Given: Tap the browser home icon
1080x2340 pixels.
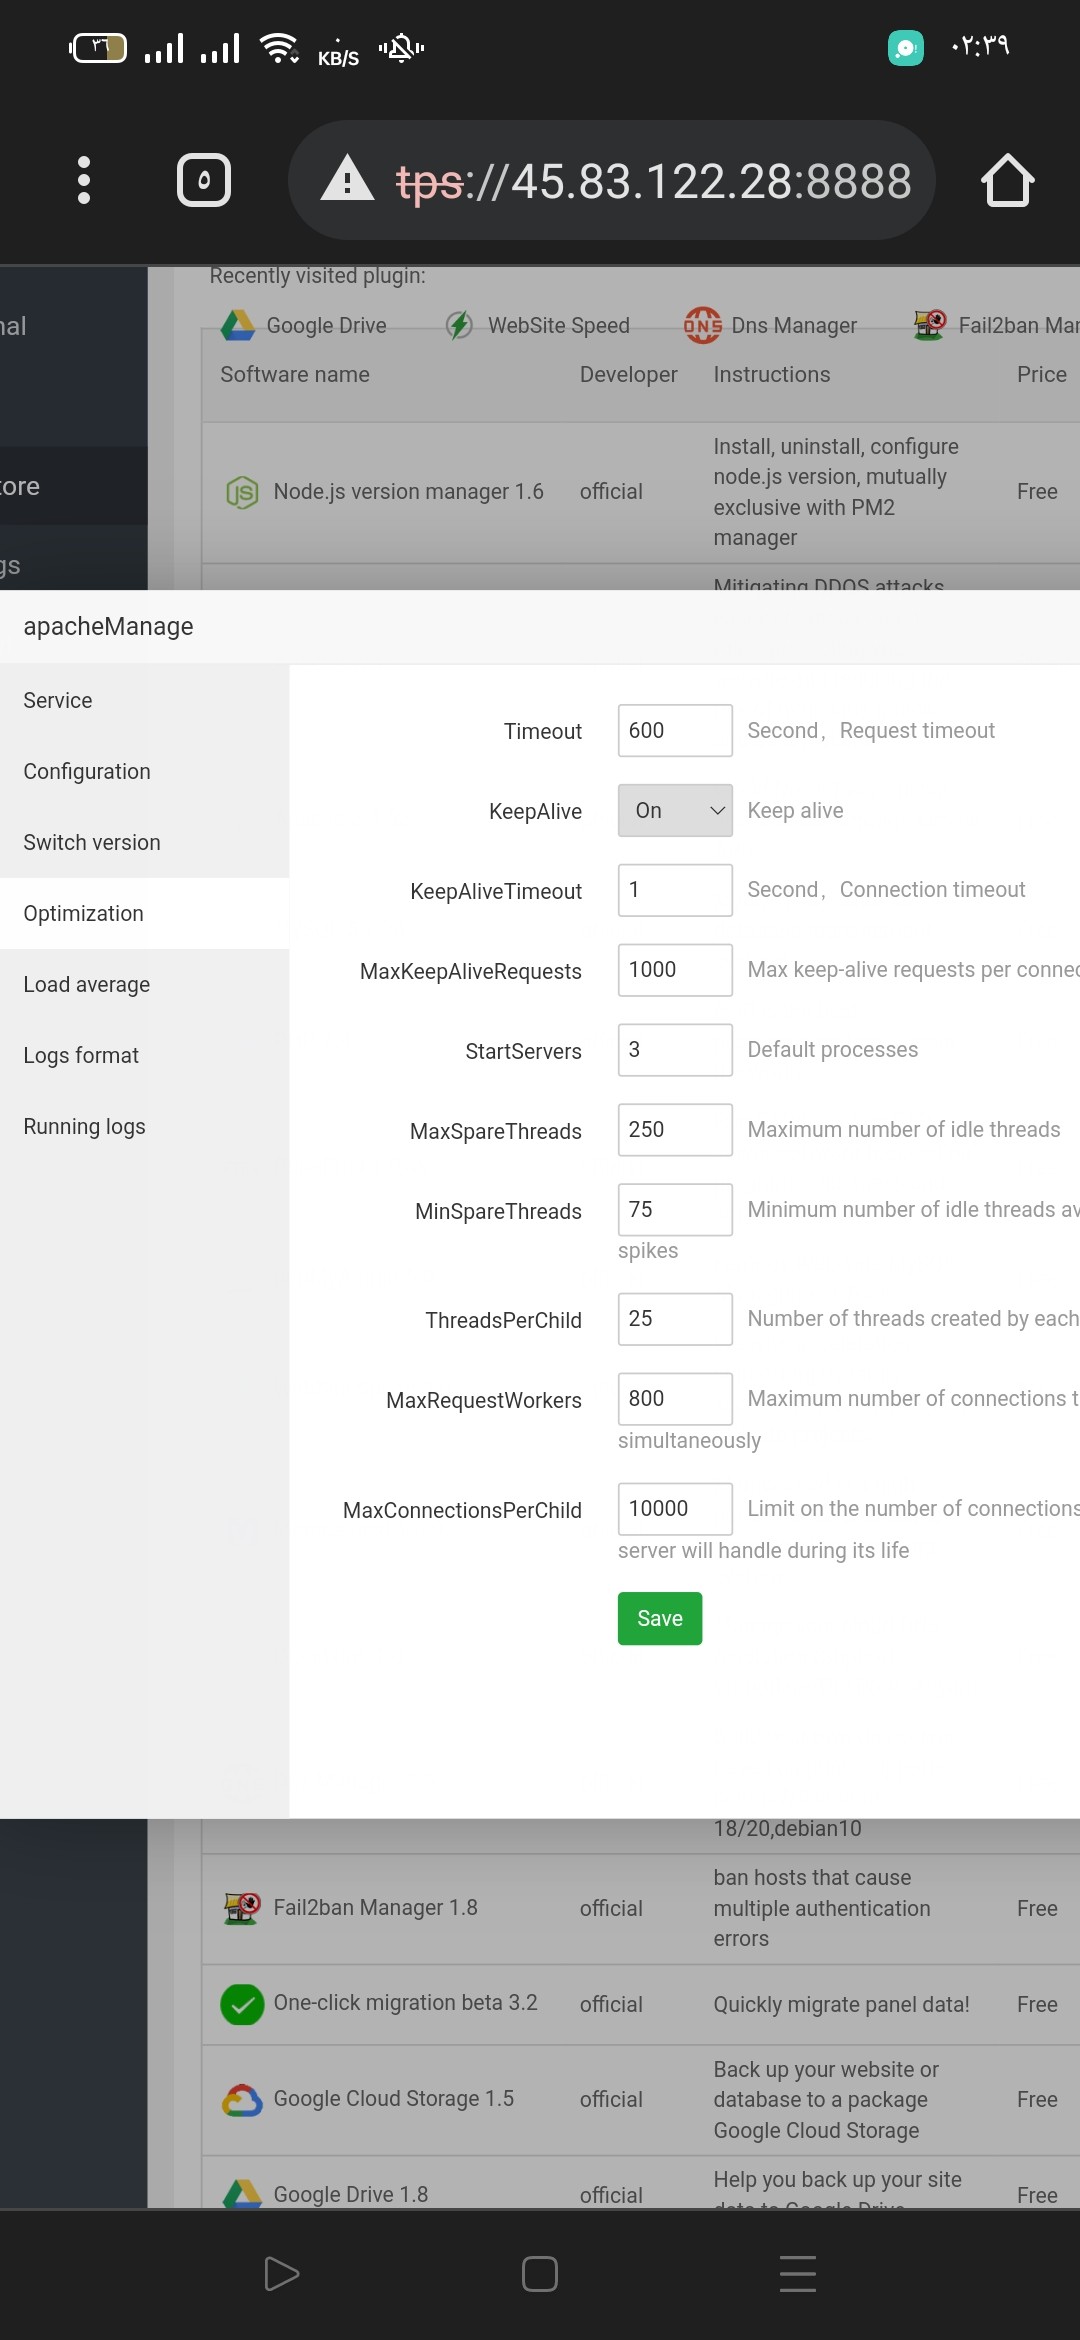Looking at the screenshot, I should tap(1007, 180).
